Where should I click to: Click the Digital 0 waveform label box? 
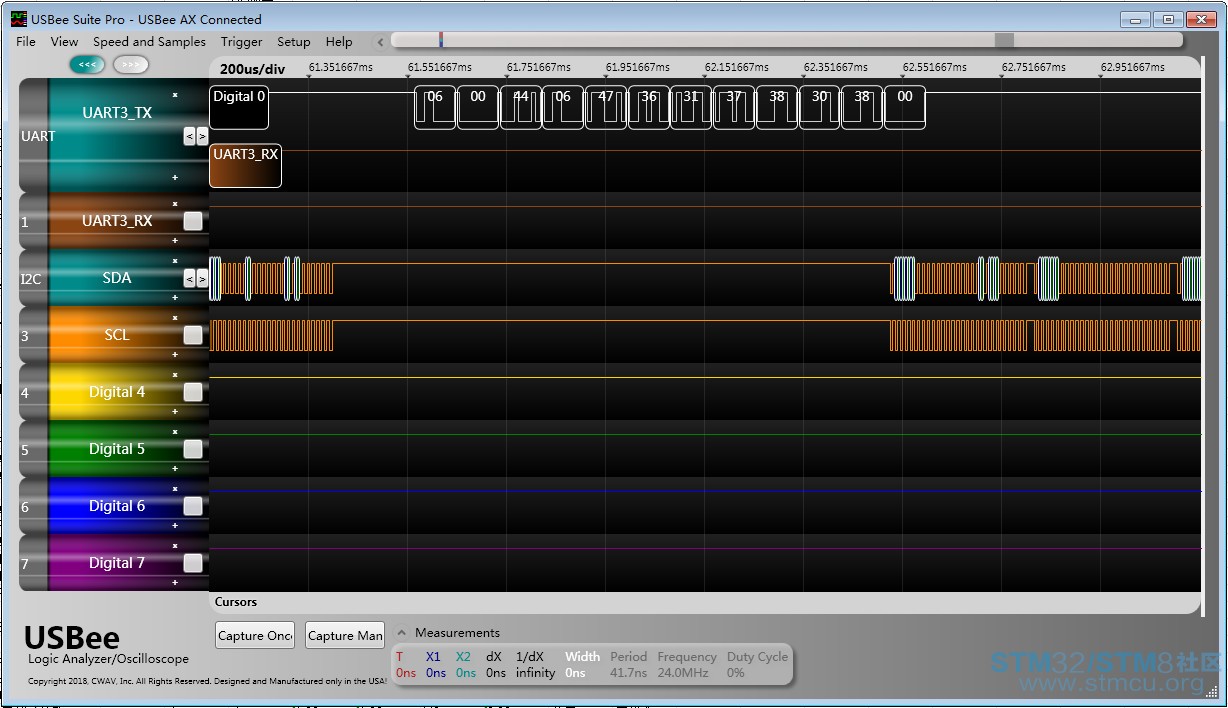point(239,108)
